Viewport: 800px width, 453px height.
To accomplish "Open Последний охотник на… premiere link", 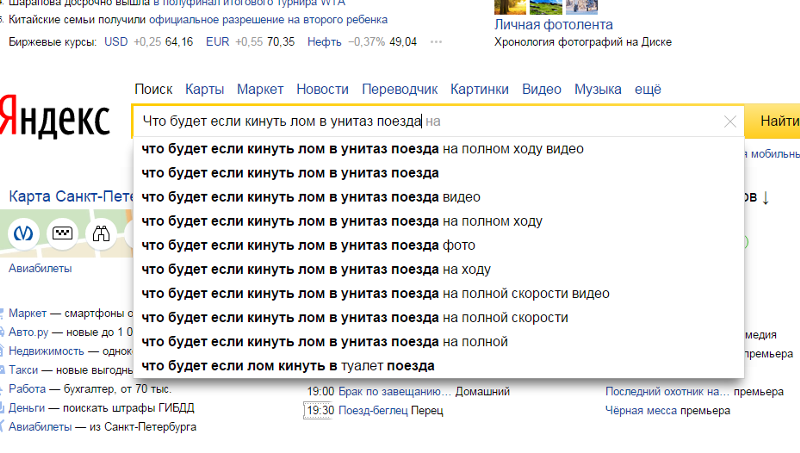I will [x=667, y=392].
